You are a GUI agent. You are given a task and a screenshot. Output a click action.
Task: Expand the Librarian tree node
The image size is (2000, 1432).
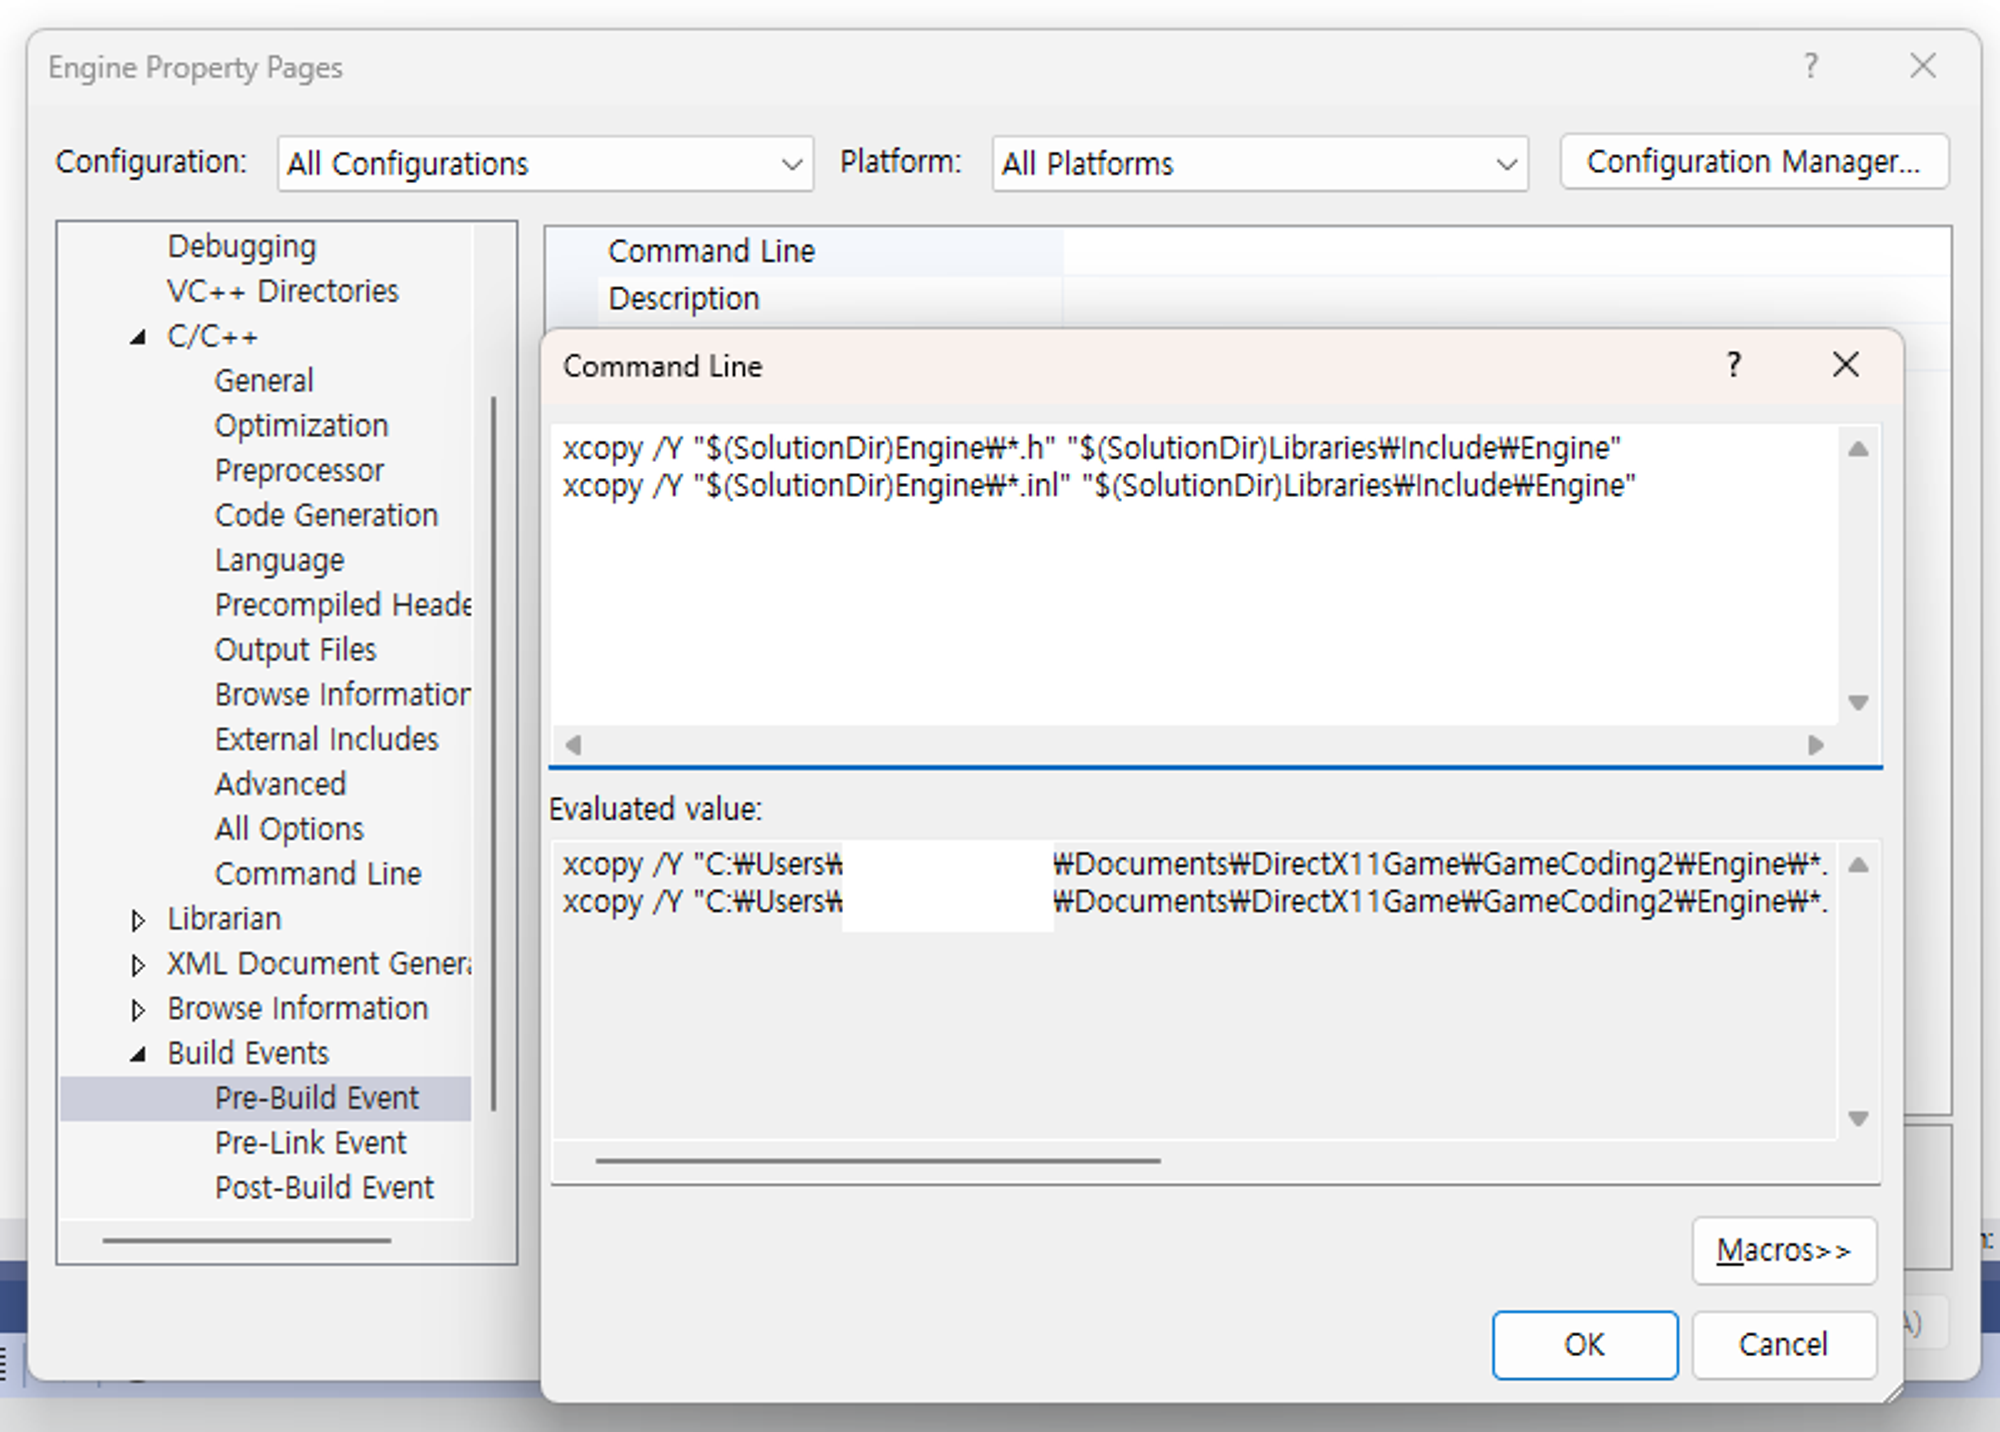(x=138, y=920)
